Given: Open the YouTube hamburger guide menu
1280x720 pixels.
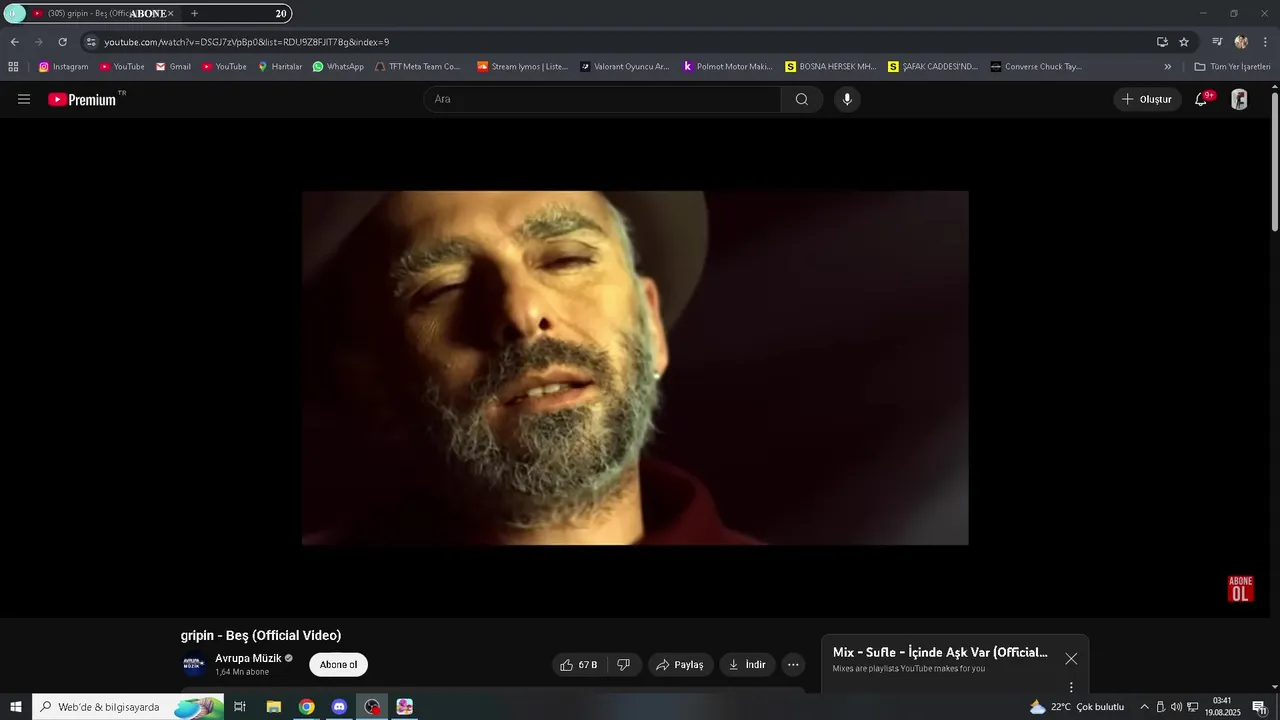Looking at the screenshot, I should coord(24,99).
